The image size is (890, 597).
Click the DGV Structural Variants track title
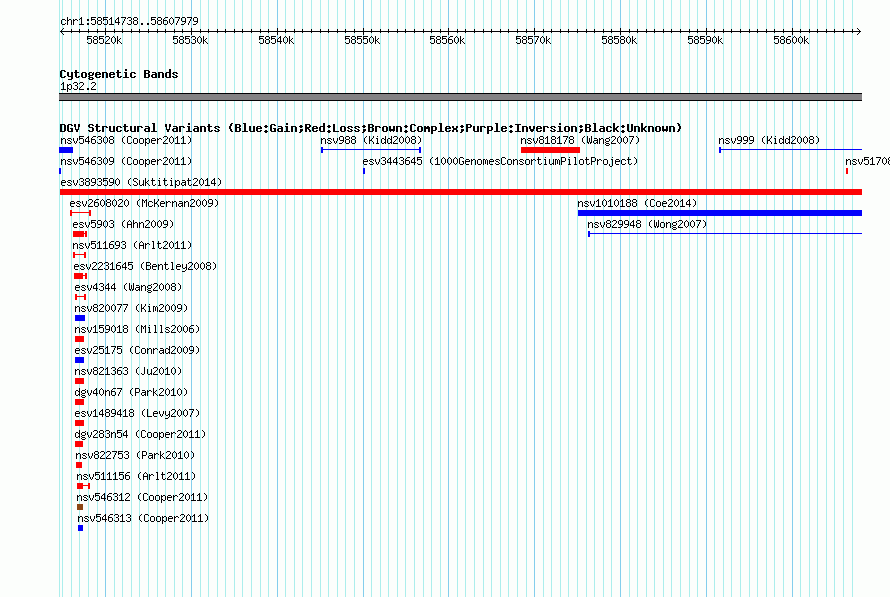371,128
